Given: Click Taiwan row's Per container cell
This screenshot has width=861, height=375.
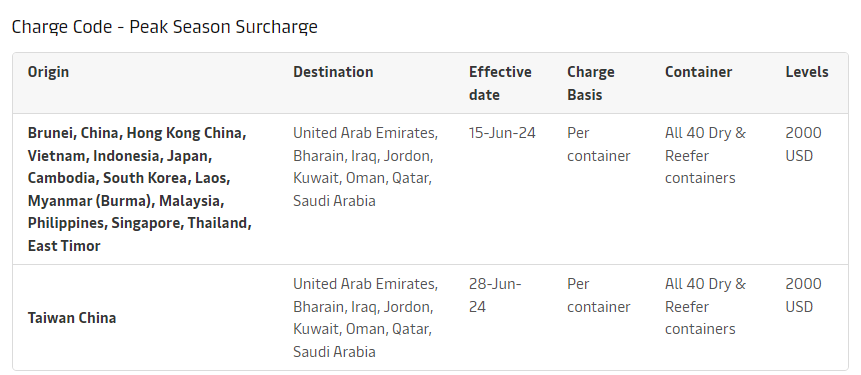Looking at the screenshot, I should (599, 295).
